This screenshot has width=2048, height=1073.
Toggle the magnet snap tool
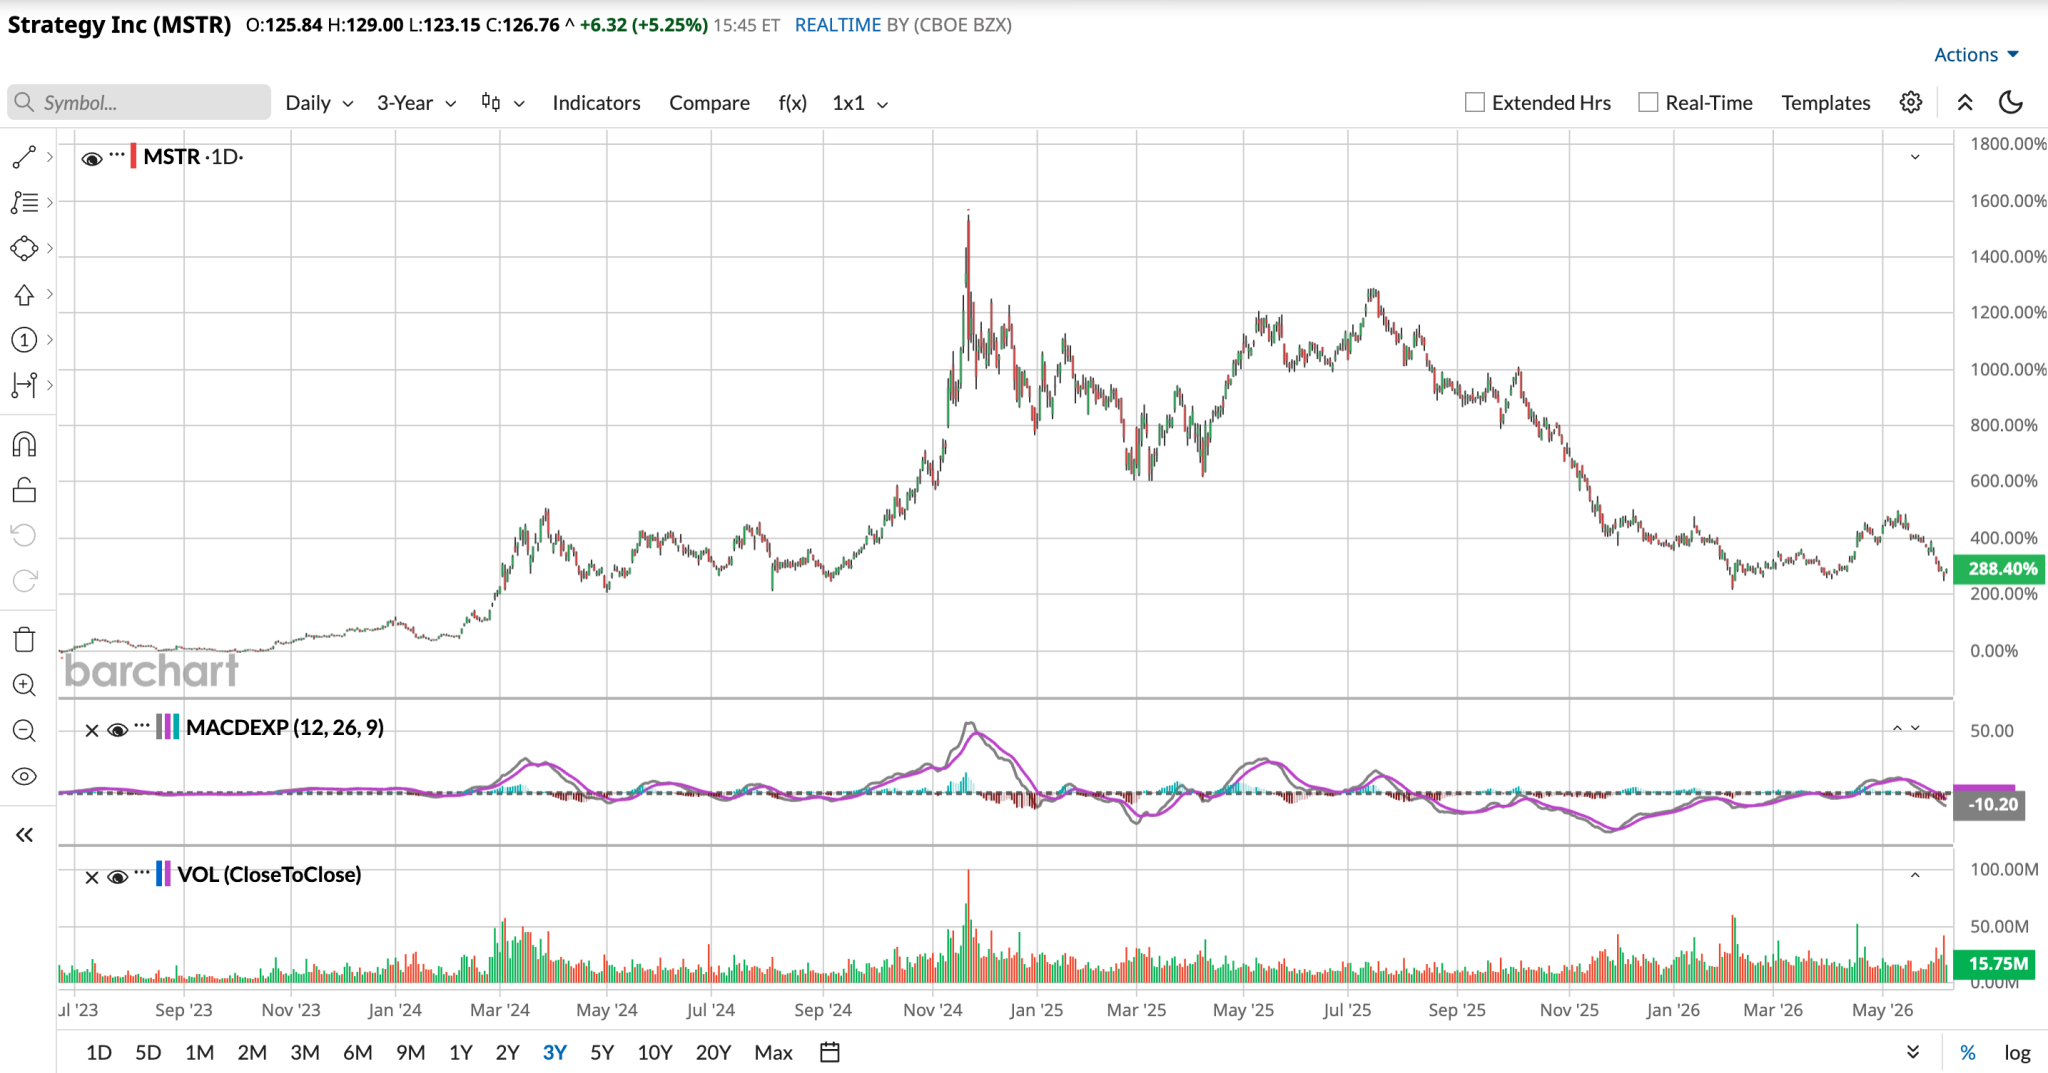click(x=24, y=444)
